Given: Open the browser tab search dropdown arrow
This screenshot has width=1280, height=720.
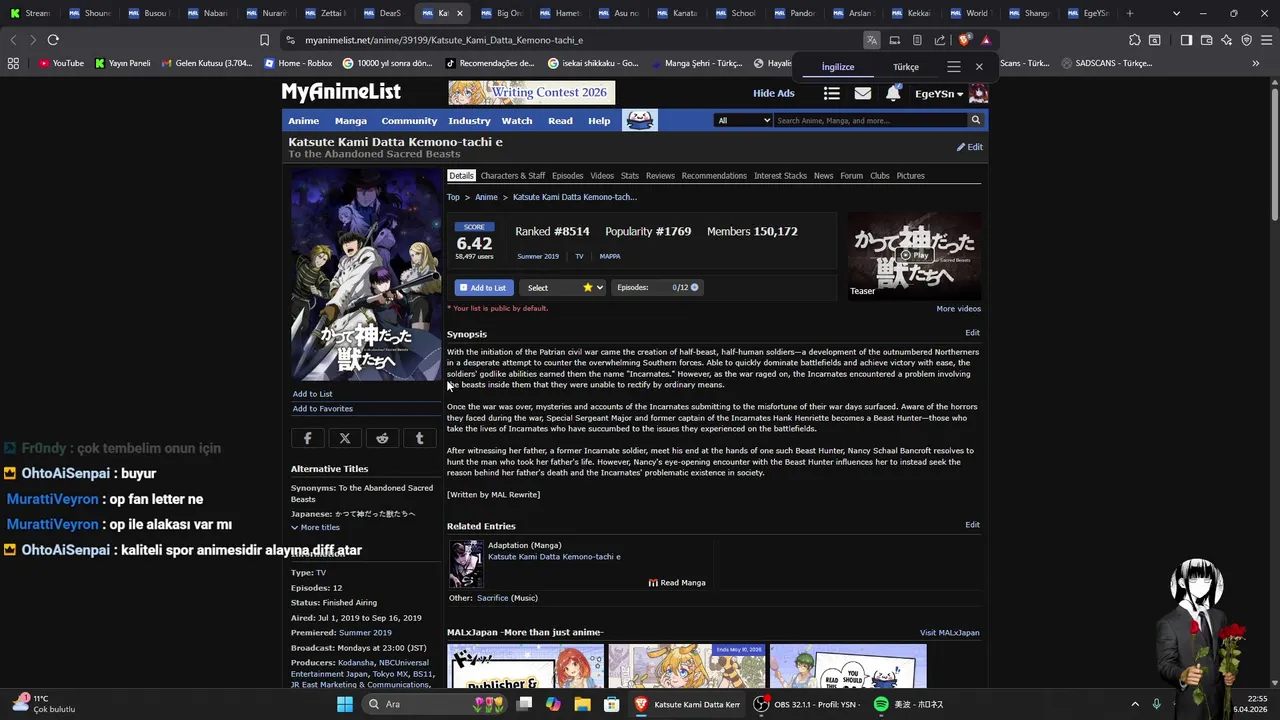Looking at the screenshot, I should pyautogui.click(x=1176, y=13).
